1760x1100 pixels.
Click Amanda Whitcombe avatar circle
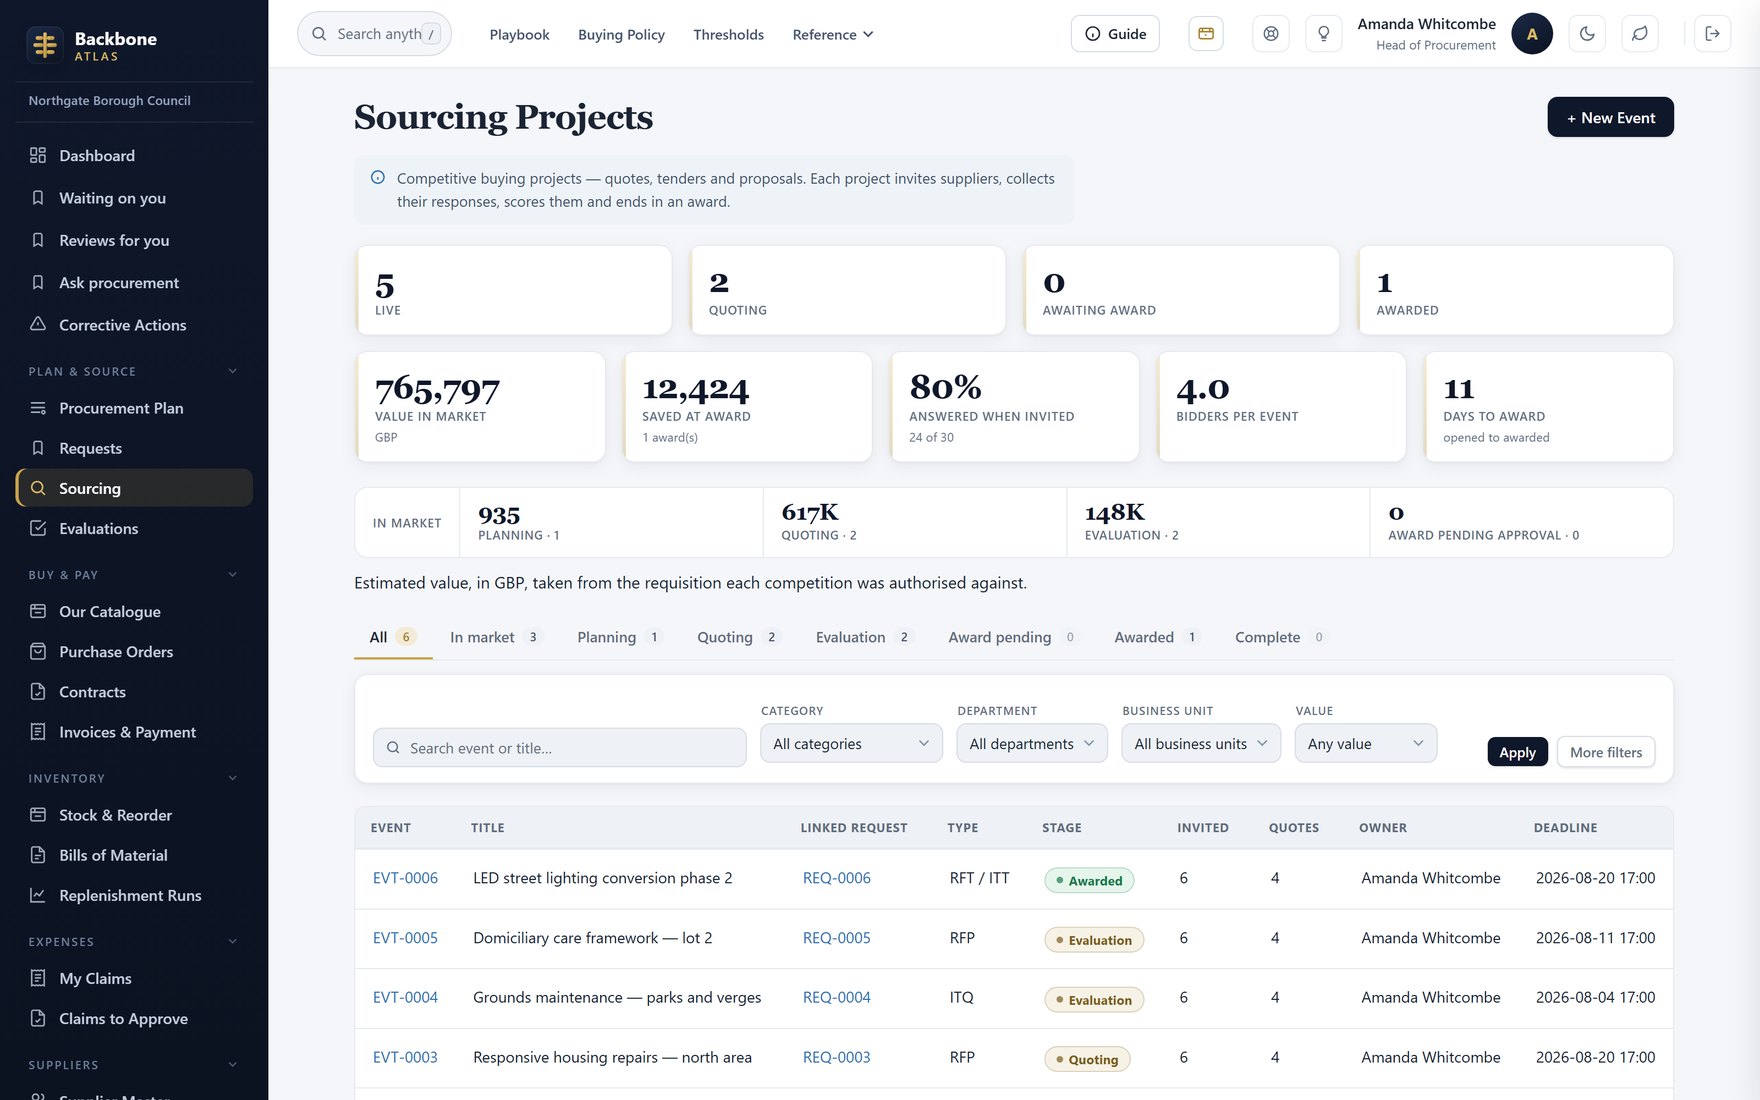click(1532, 34)
